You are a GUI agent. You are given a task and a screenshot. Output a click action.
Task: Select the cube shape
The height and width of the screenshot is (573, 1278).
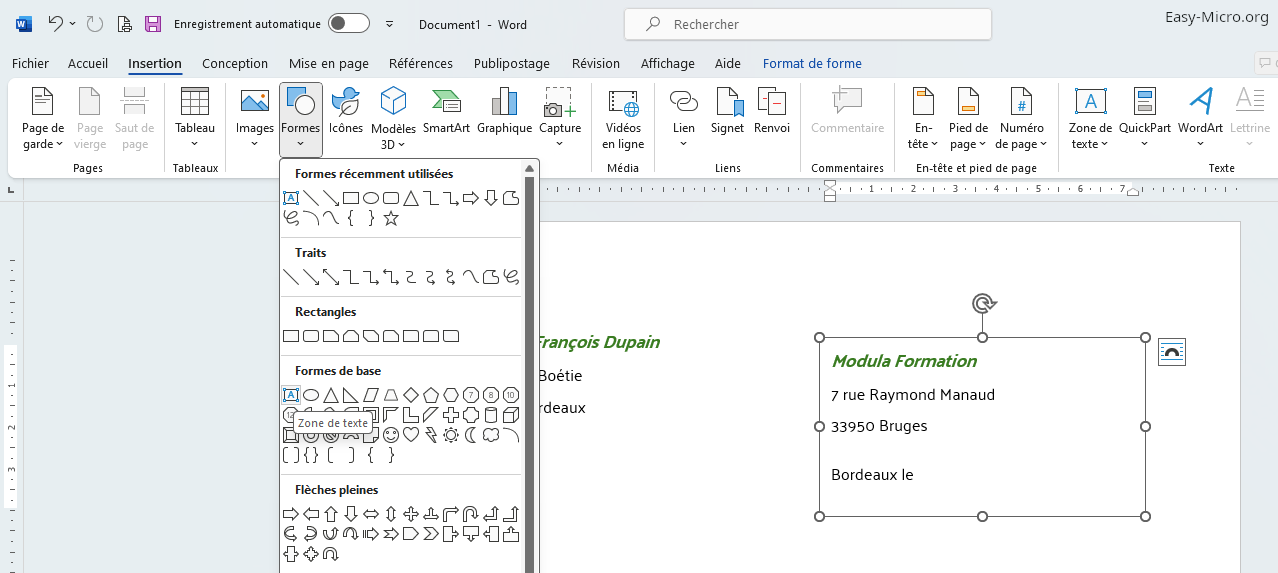point(511,415)
